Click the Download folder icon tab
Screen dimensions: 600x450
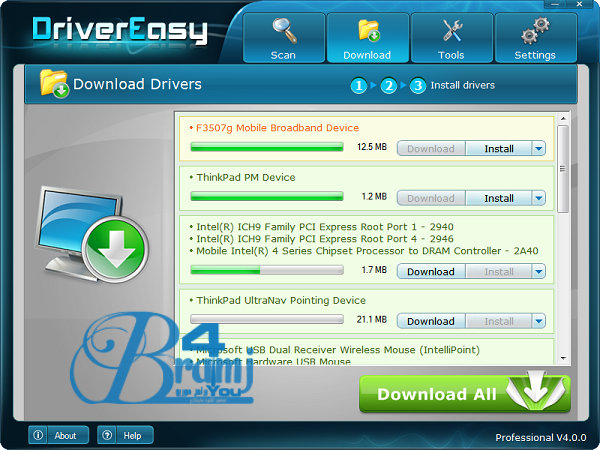click(x=368, y=38)
